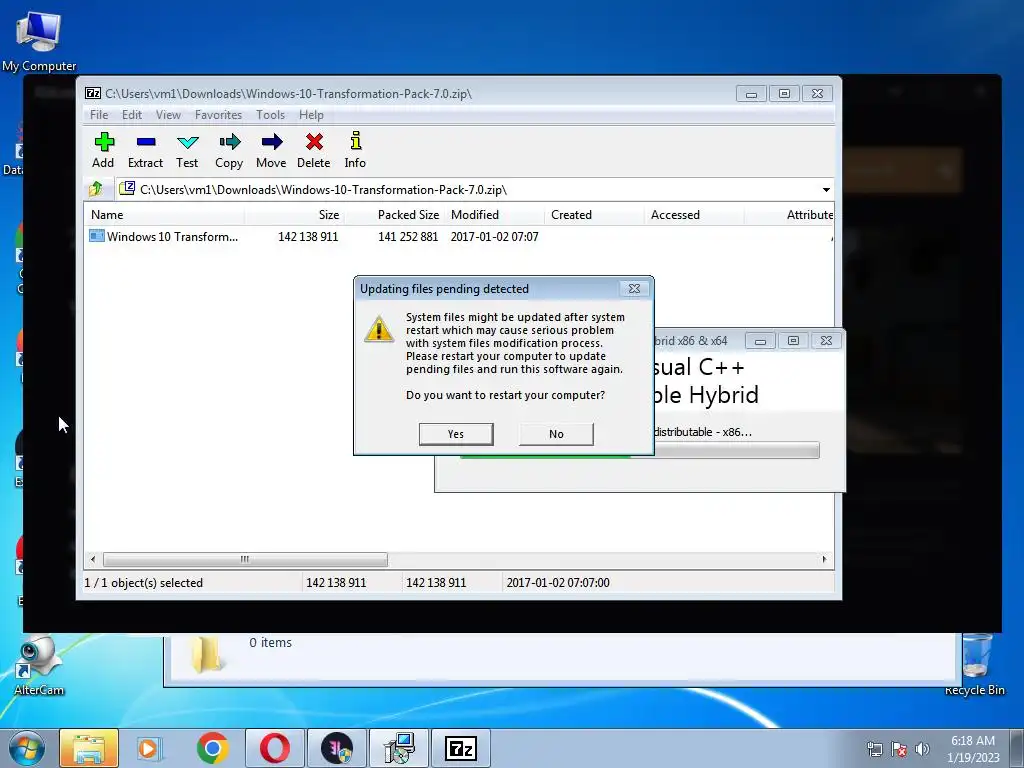Click the horizontal scrollbar thumb in 7-Zip
Screen dimensions: 1024x768
point(245,560)
